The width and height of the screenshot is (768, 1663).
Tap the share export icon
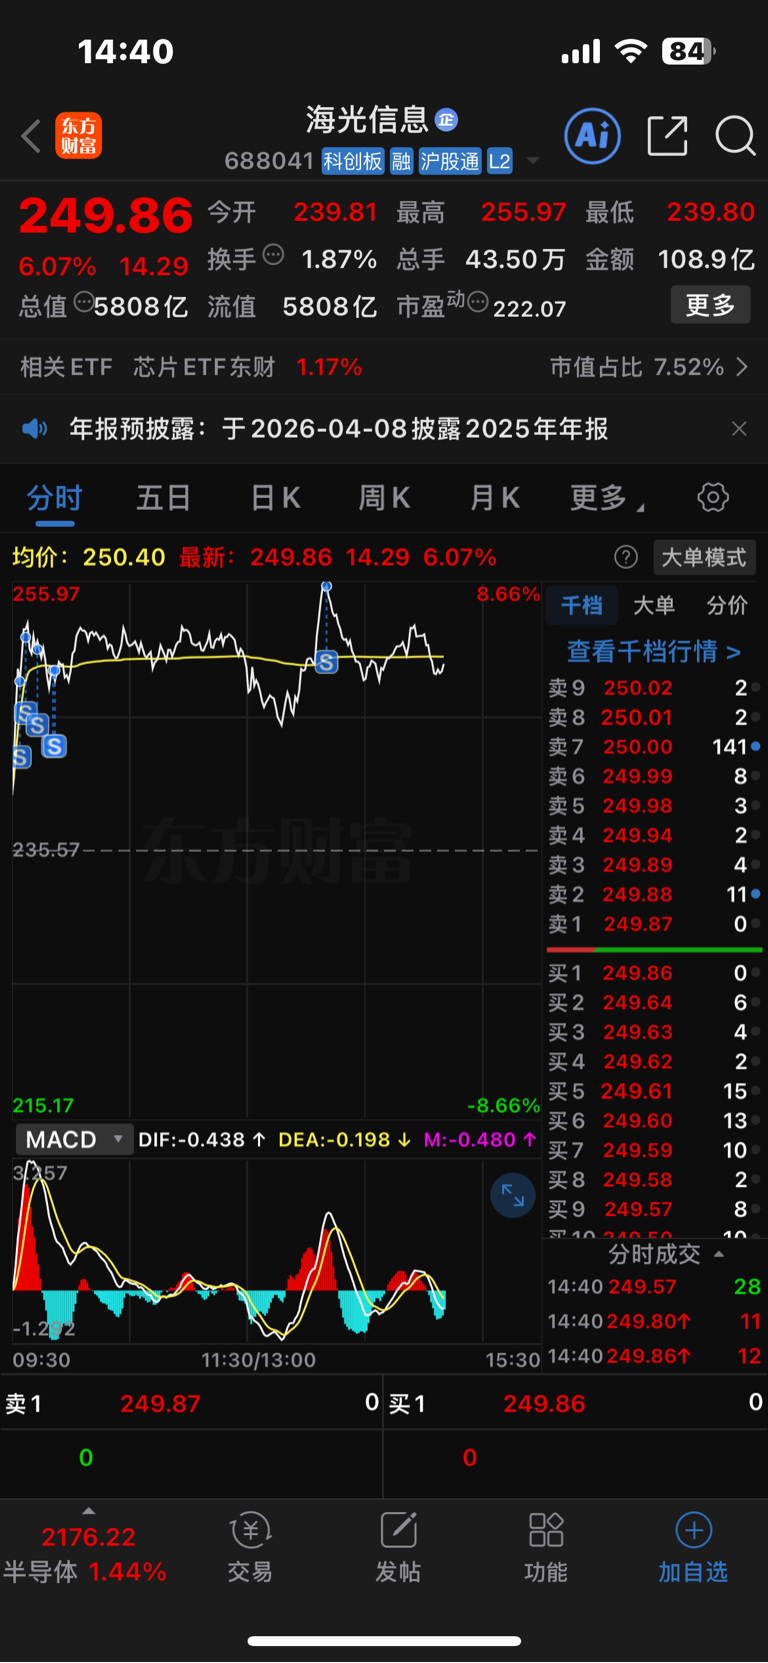coord(667,136)
